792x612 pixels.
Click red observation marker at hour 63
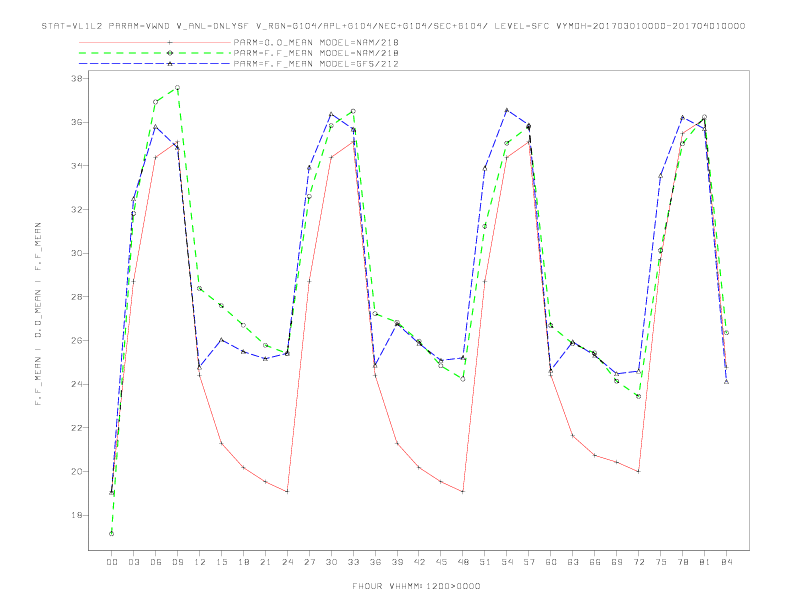click(x=573, y=436)
